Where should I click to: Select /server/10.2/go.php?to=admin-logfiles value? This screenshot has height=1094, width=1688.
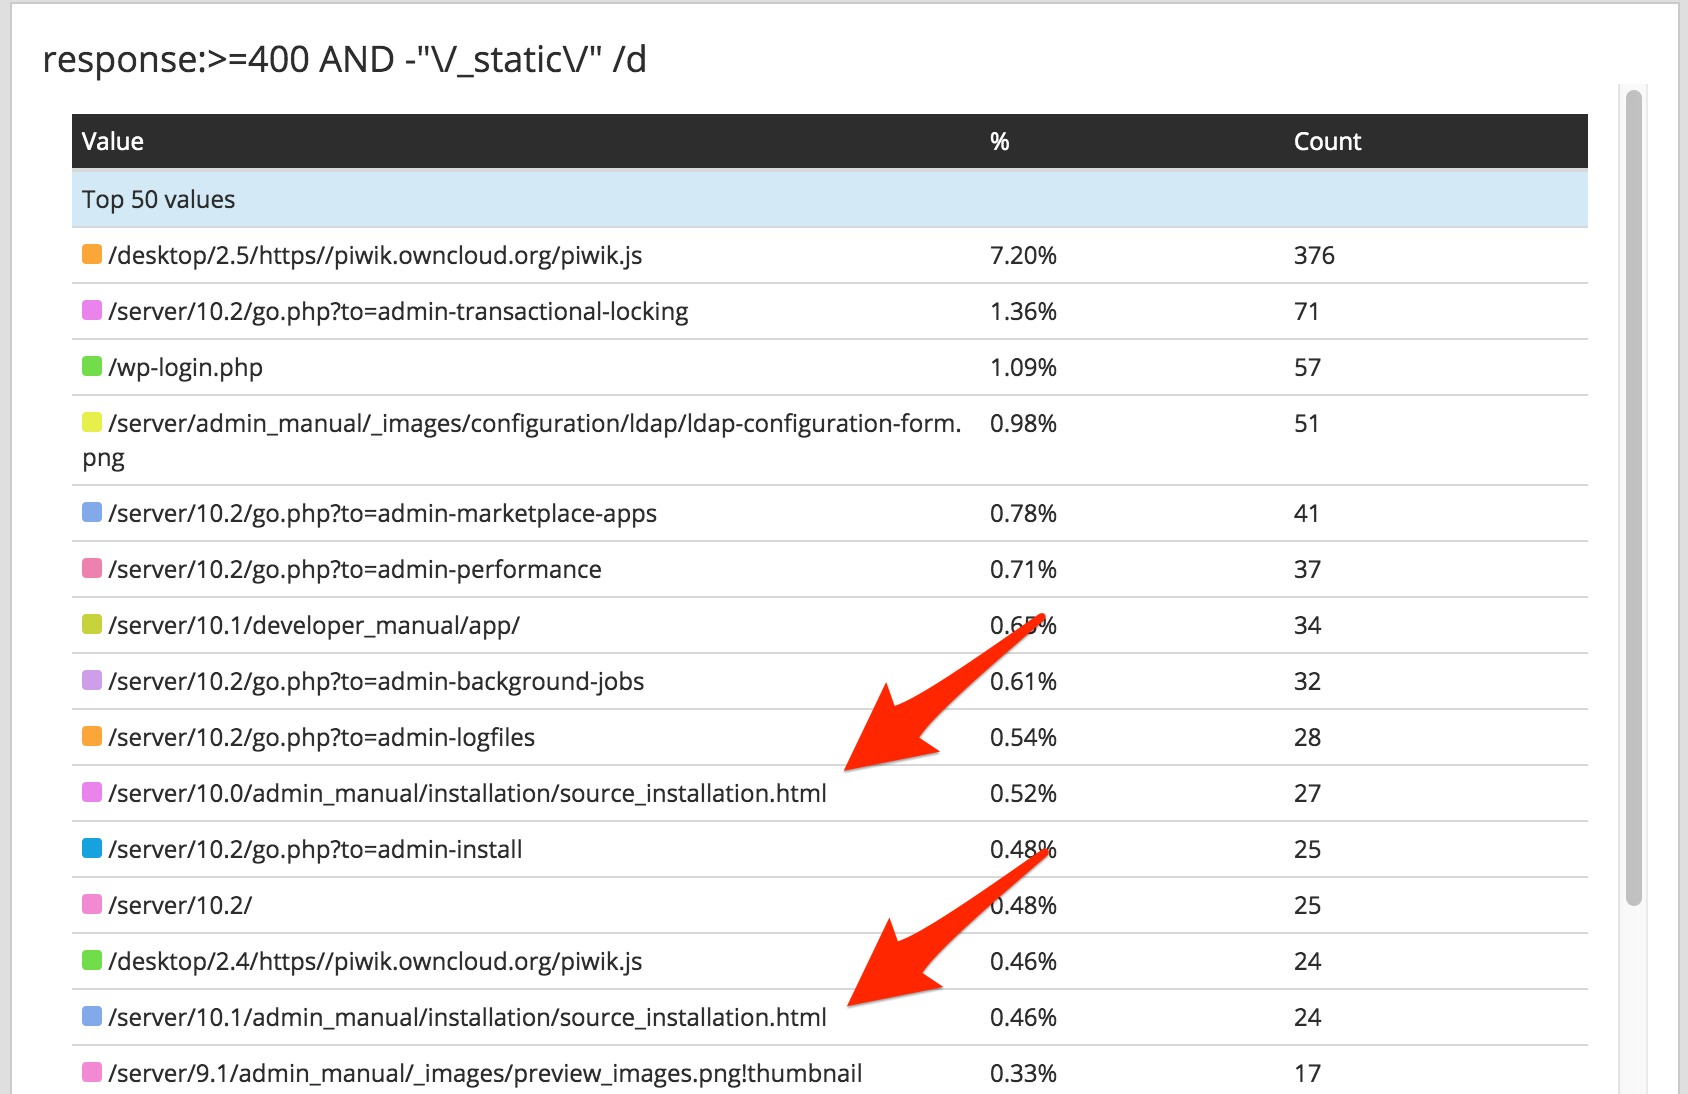click(322, 737)
